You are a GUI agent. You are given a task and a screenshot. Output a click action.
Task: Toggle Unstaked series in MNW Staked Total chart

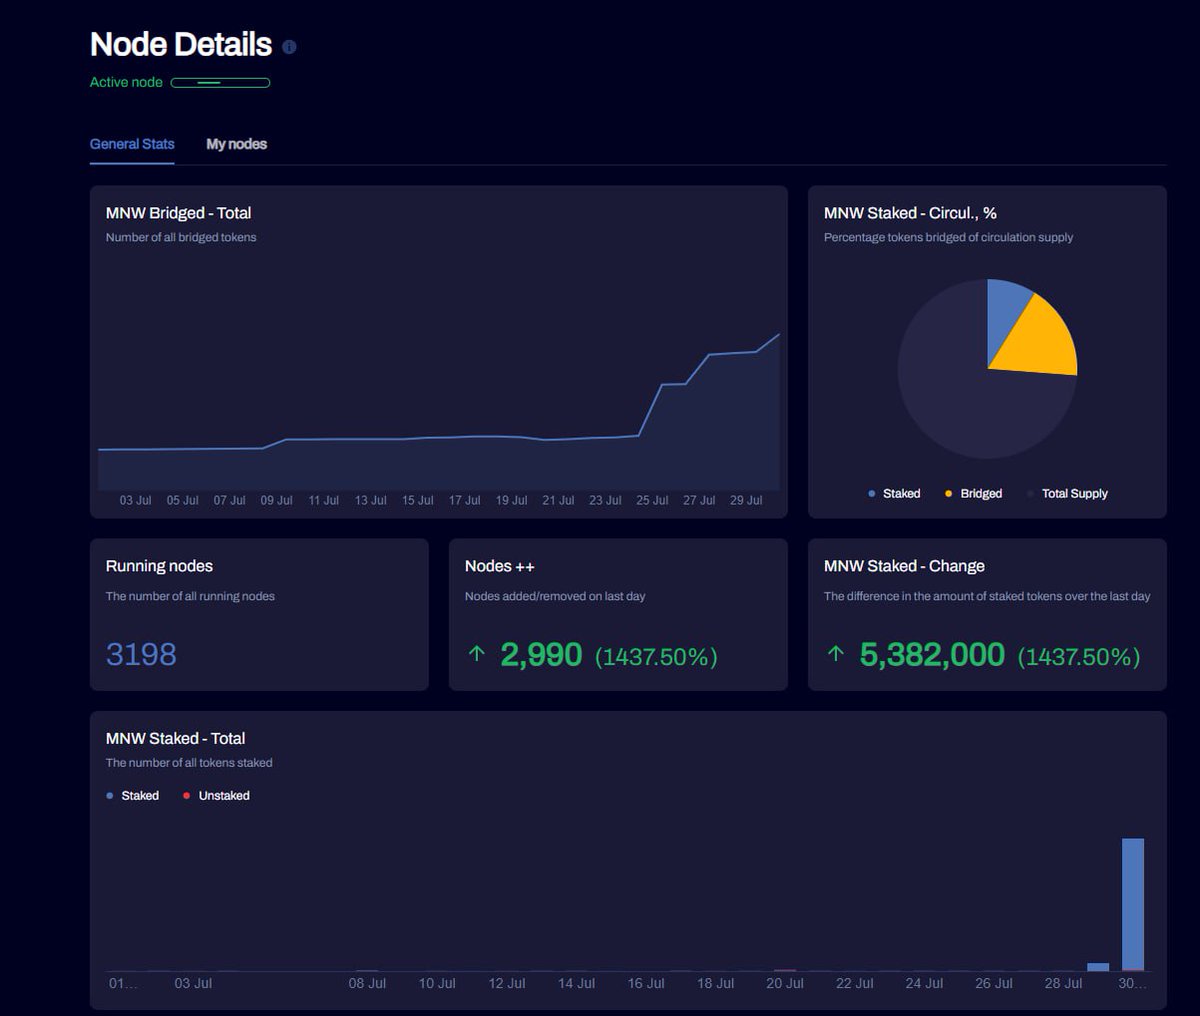click(x=216, y=796)
